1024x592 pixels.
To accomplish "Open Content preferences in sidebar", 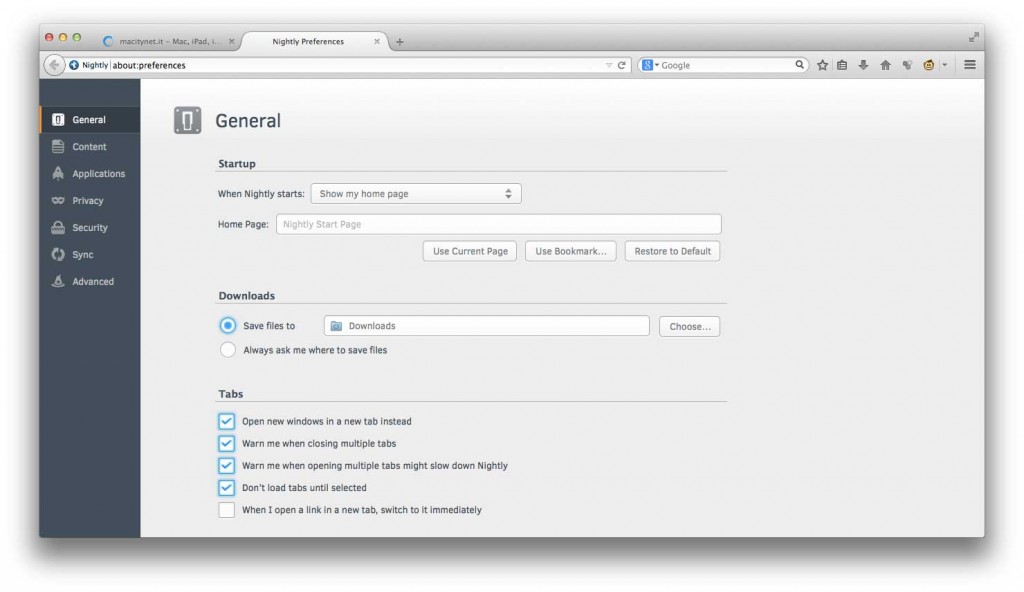I will point(89,146).
